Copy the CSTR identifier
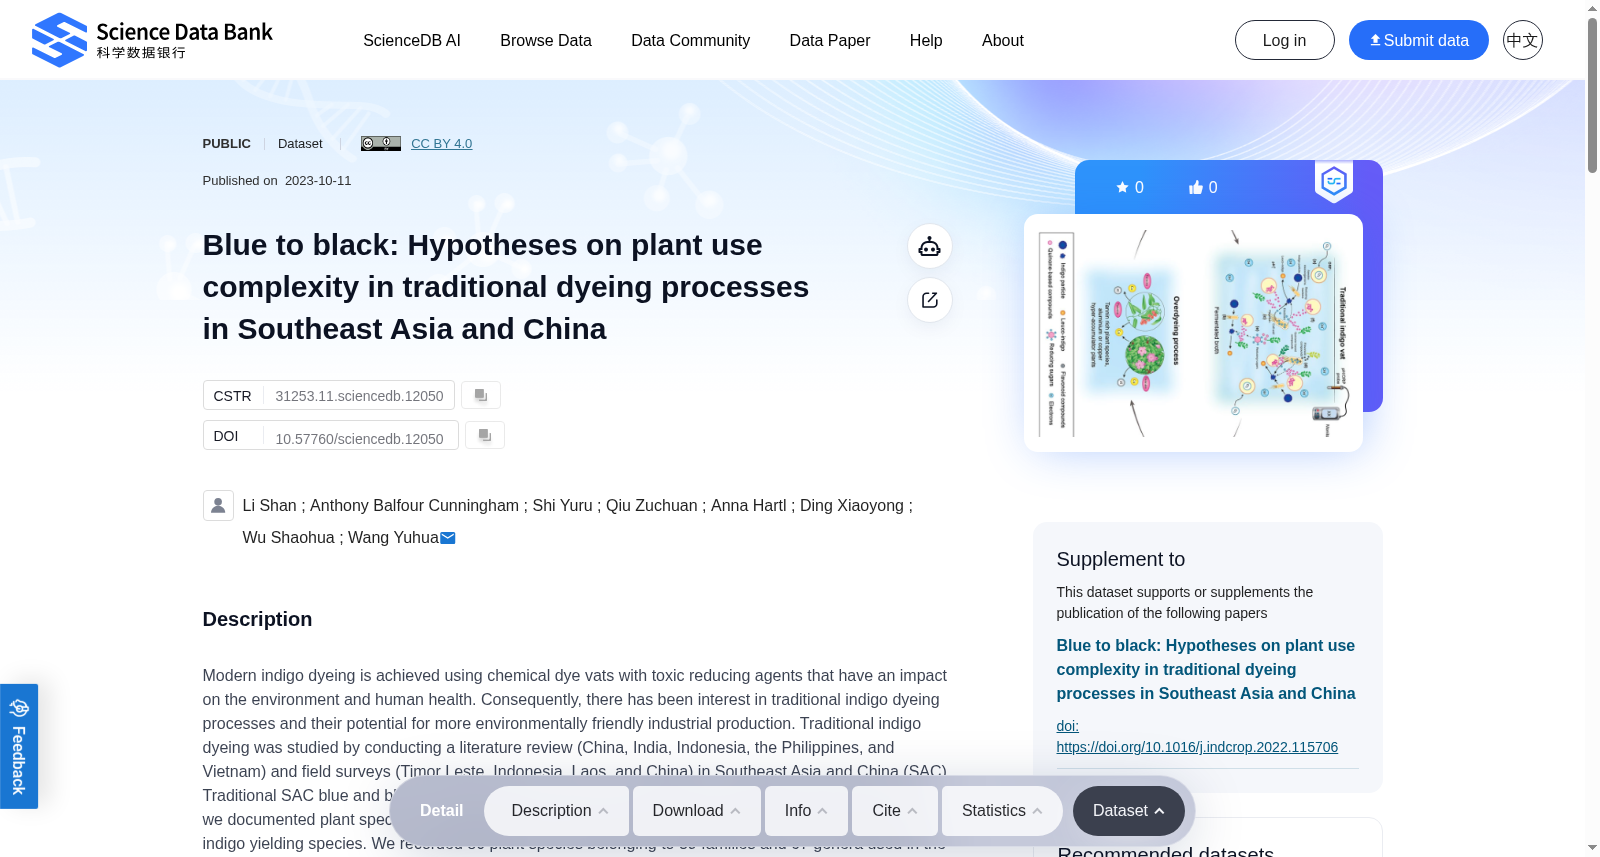The height and width of the screenshot is (857, 1600). 481,395
